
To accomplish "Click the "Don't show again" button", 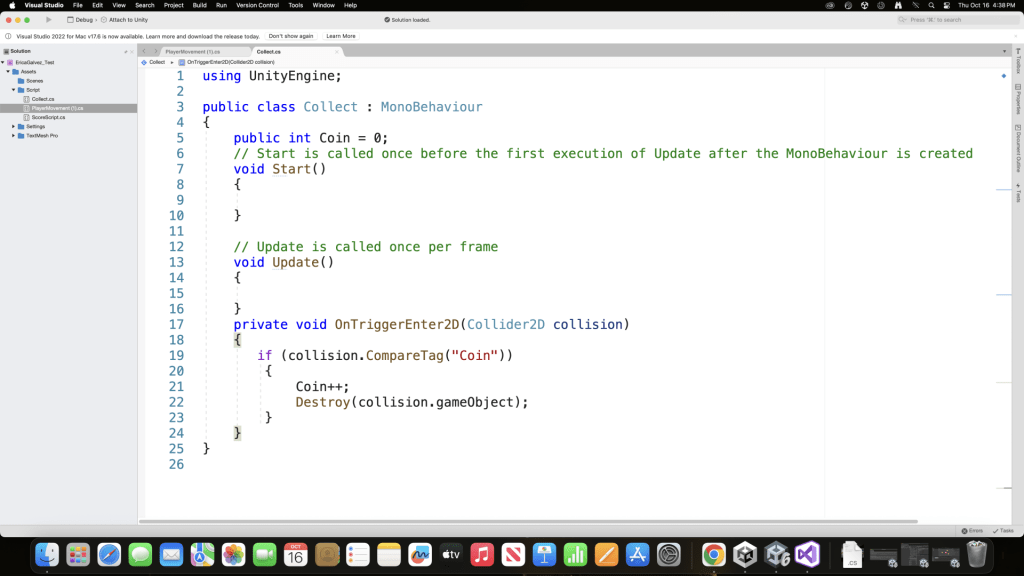I will (x=291, y=36).
